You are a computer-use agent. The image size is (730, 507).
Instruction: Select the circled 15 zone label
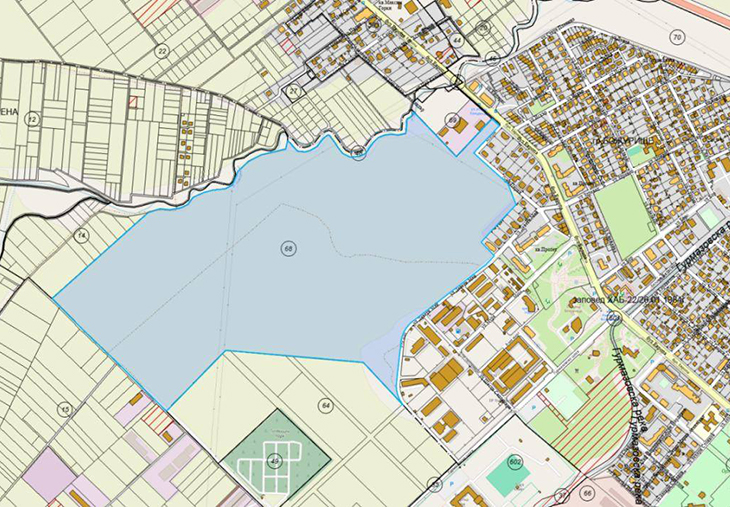[x=66, y=409]
